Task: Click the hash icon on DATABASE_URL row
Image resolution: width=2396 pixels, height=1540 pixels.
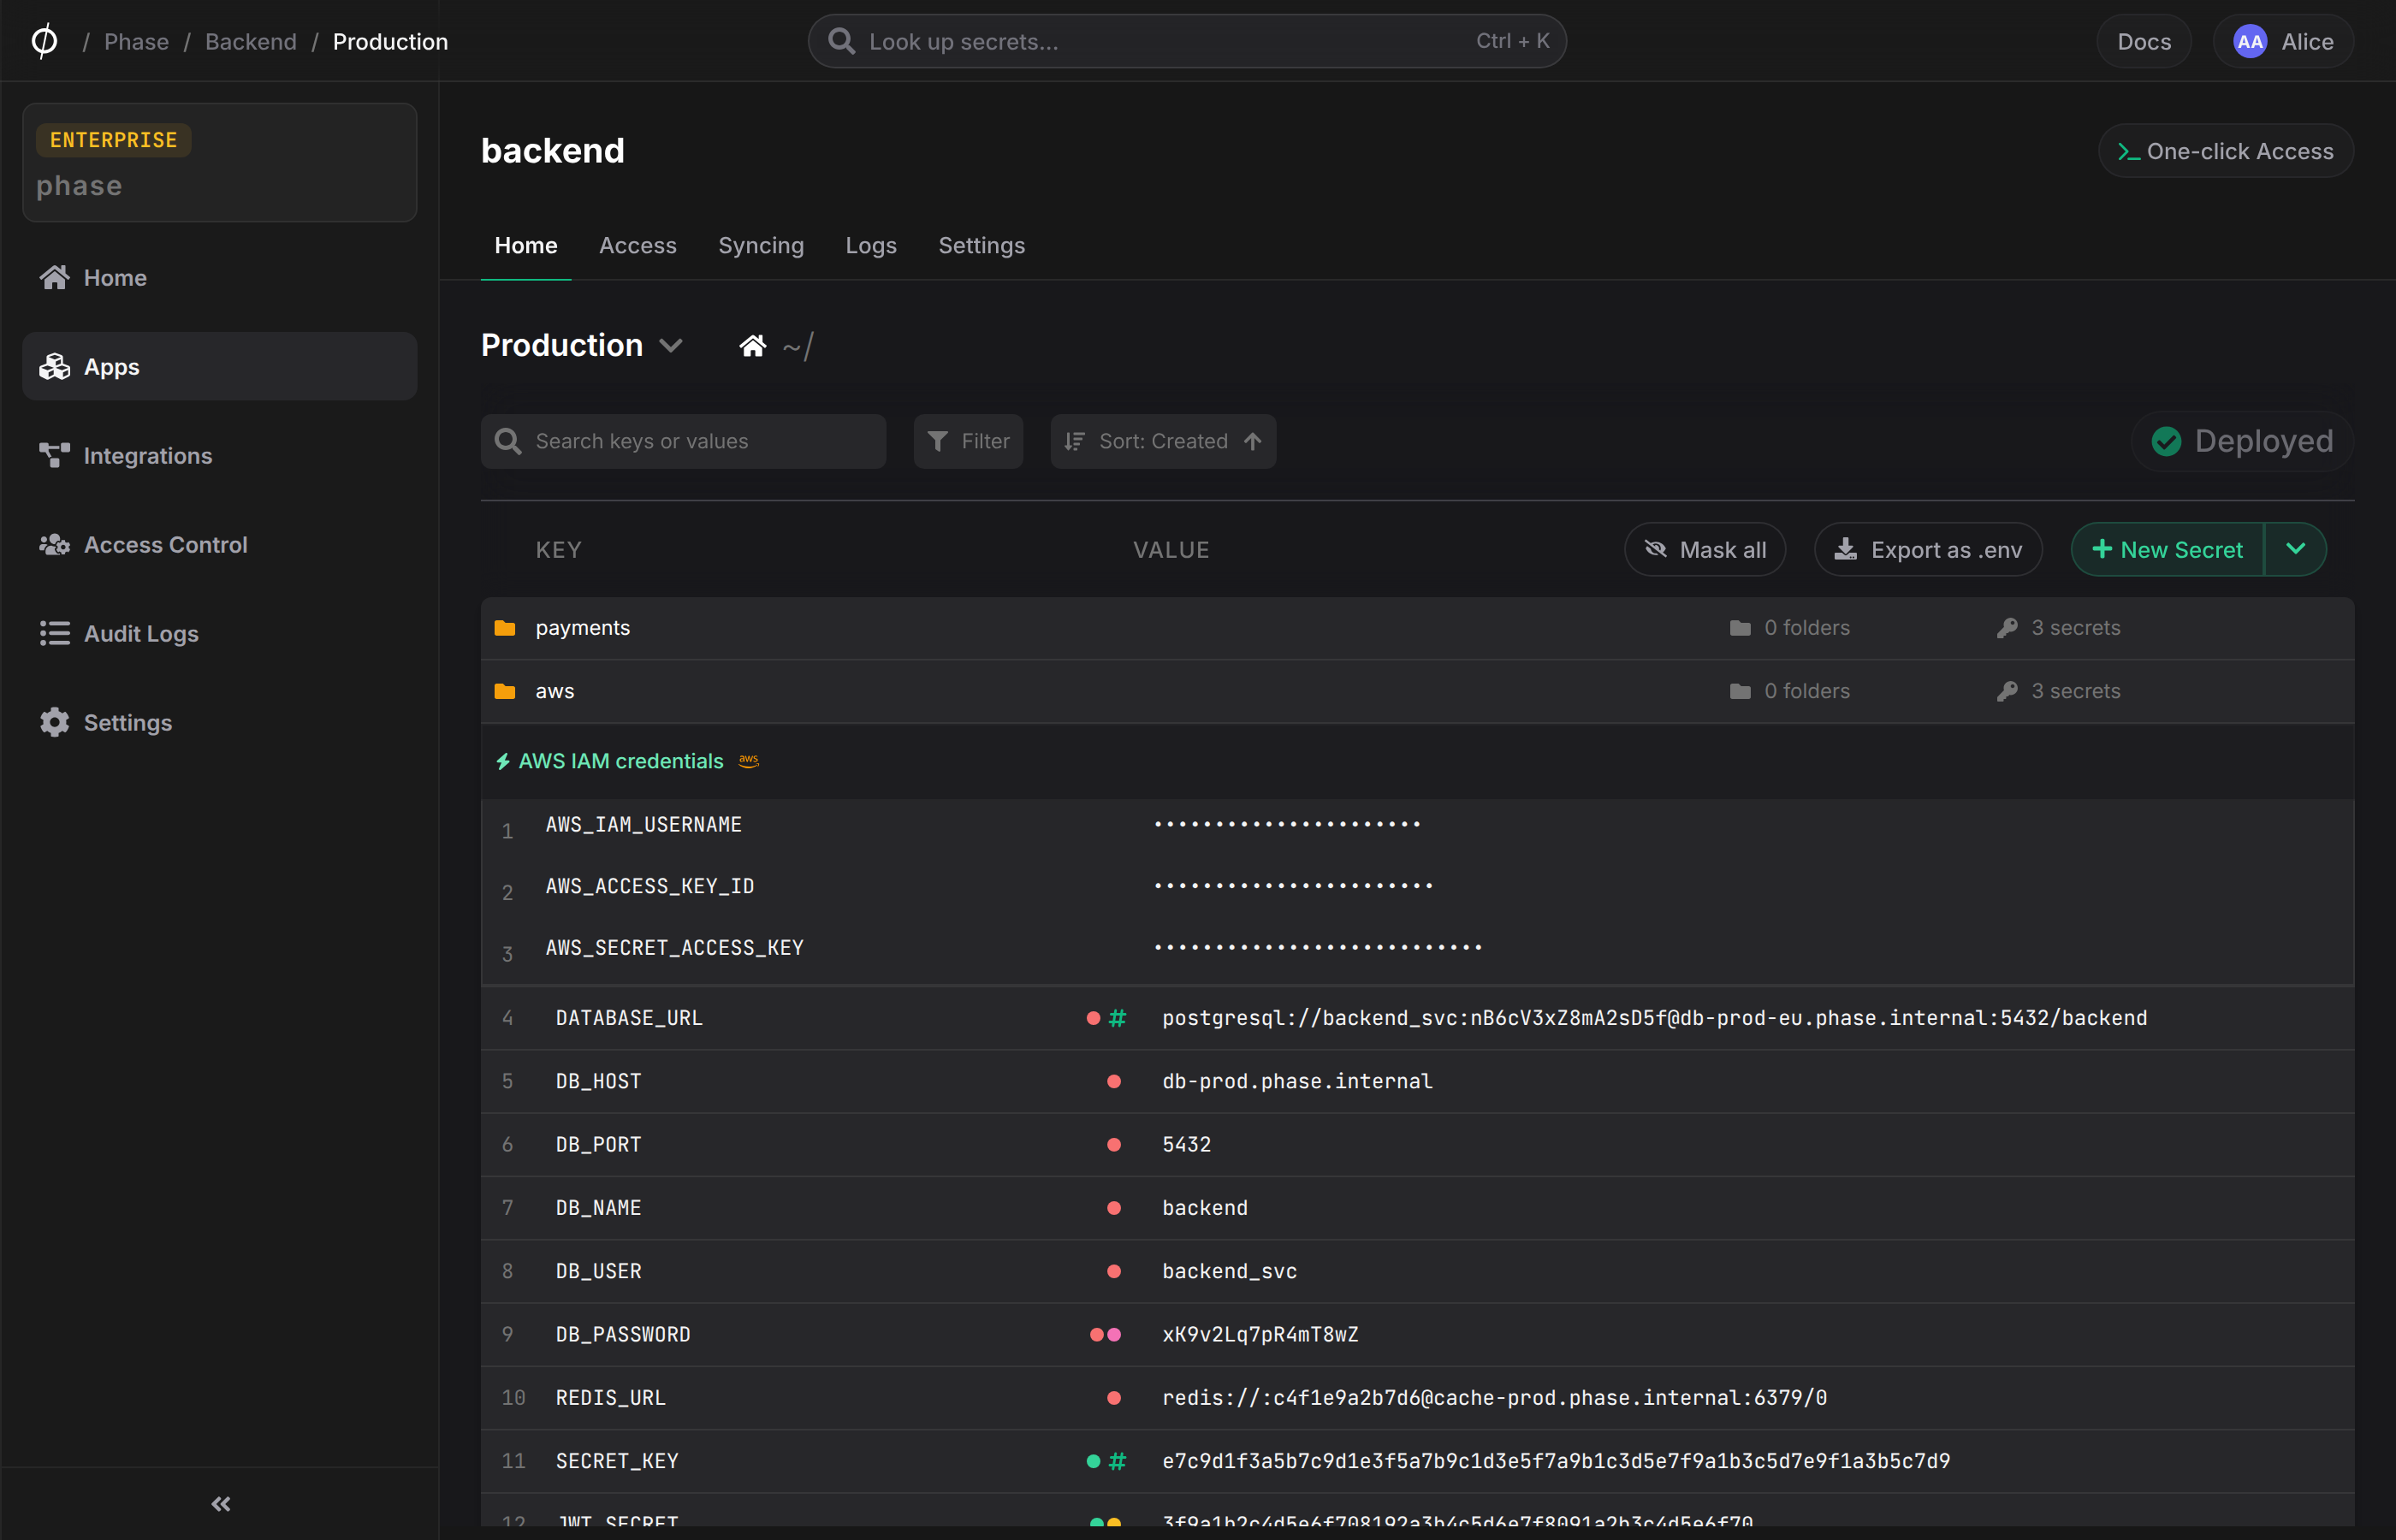Action: (x=1118, y=1018)
